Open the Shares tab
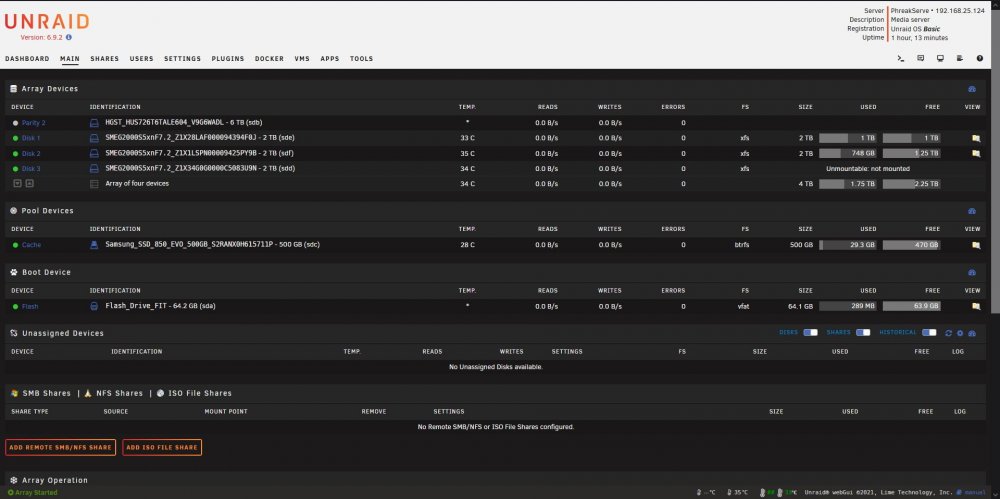This screenshot has width=1000, height=499. click(105, 59)
